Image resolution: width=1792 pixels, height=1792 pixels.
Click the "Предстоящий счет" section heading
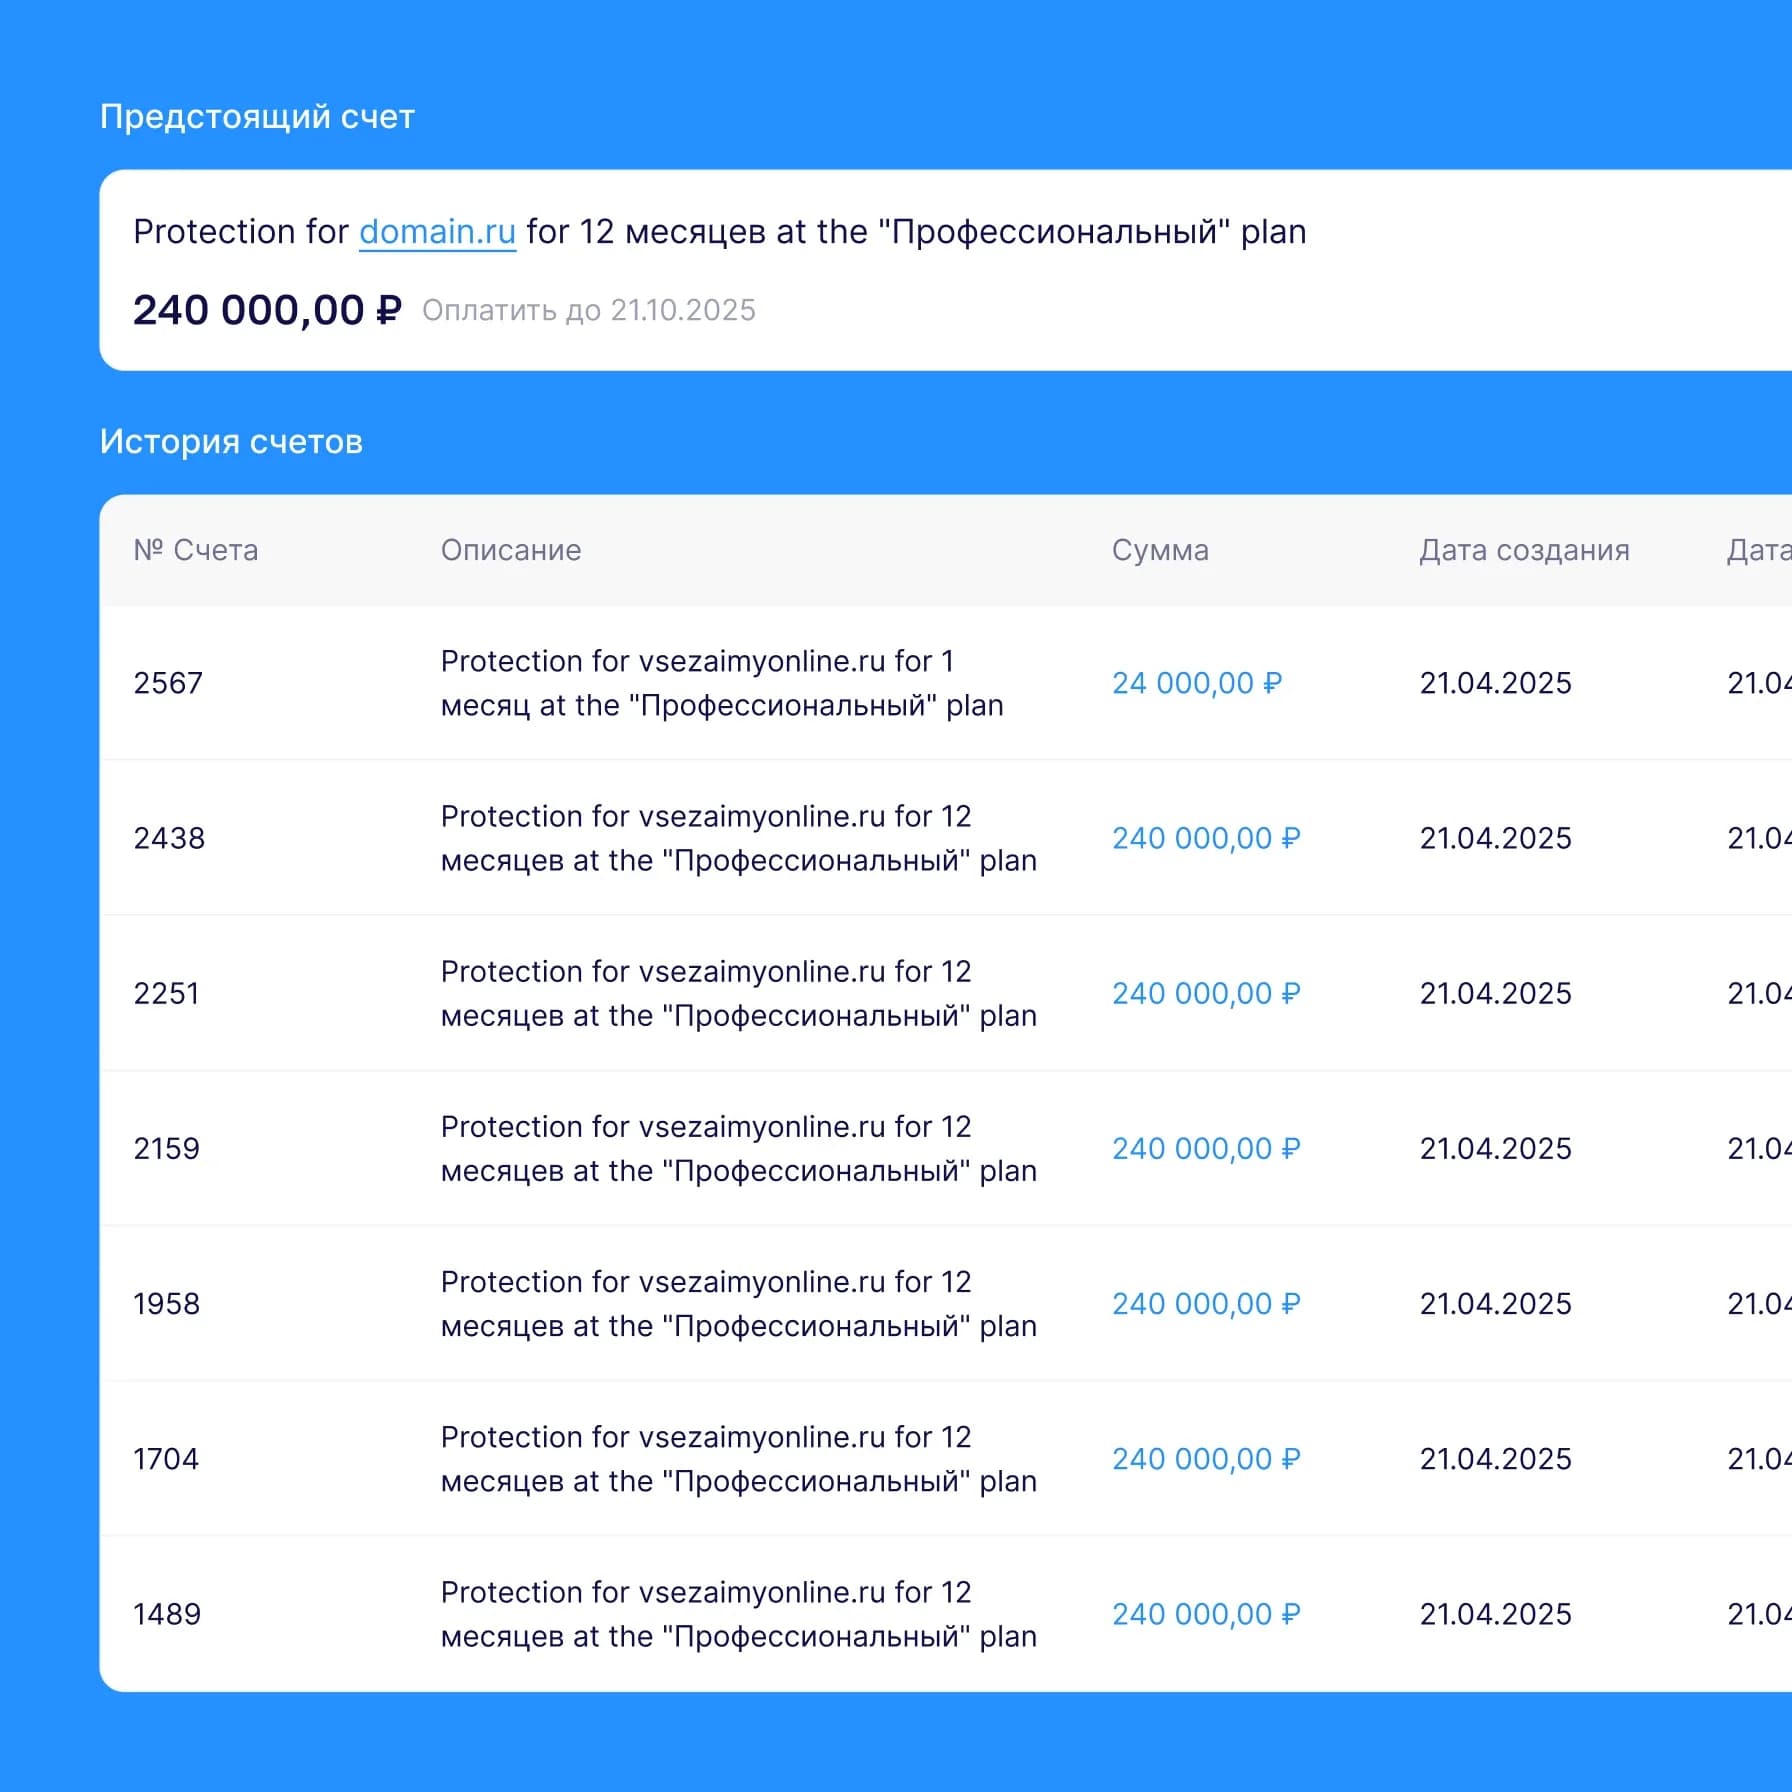point(257,117)
